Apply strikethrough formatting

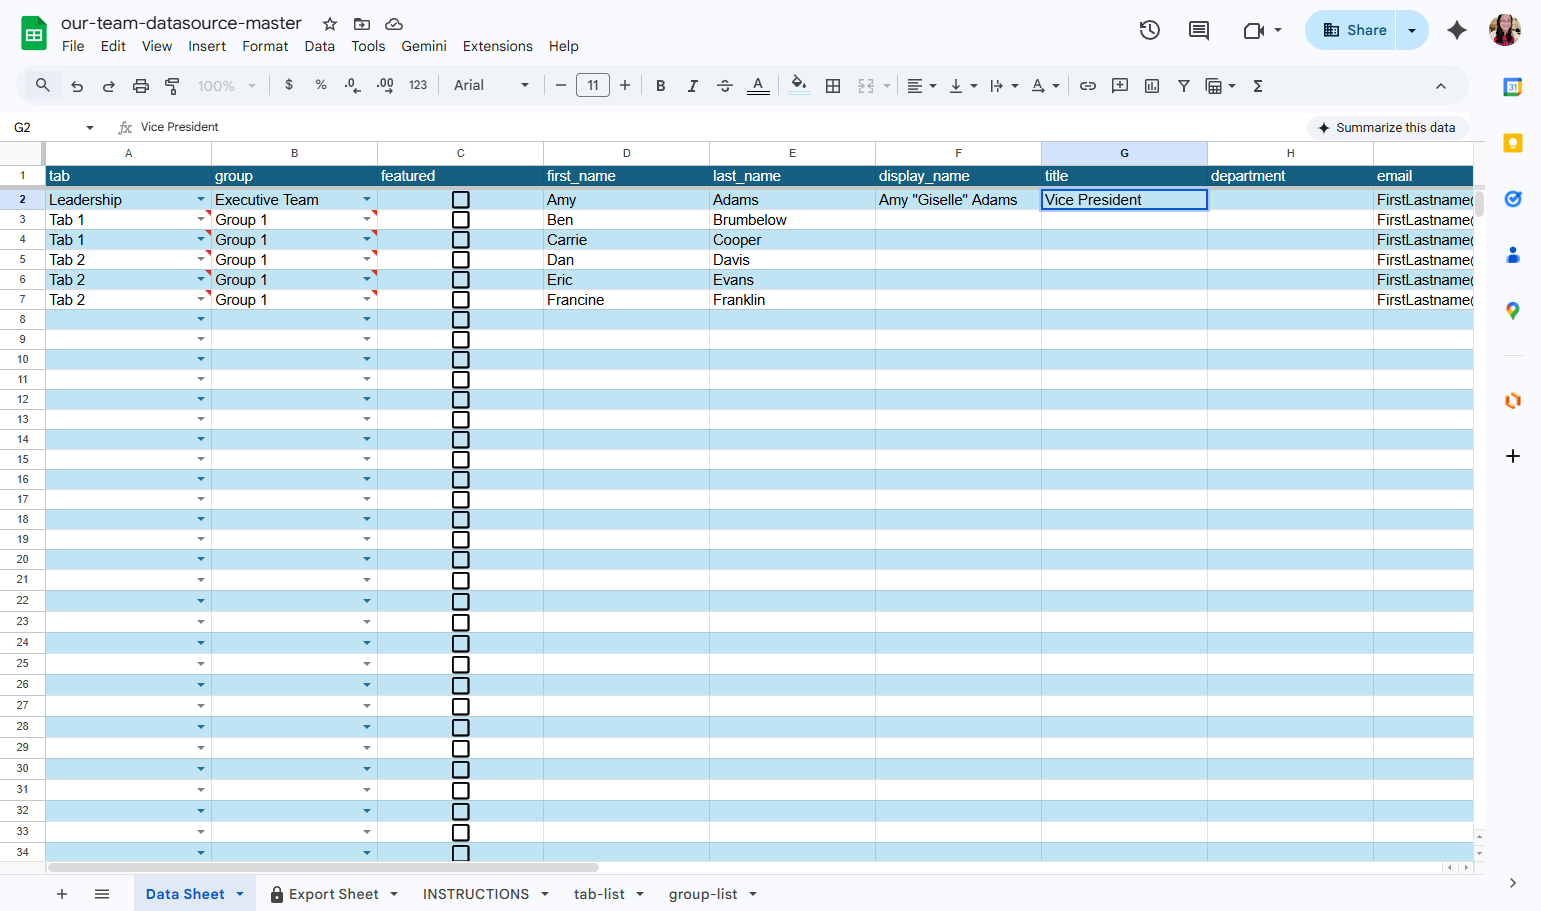[725, 86]
